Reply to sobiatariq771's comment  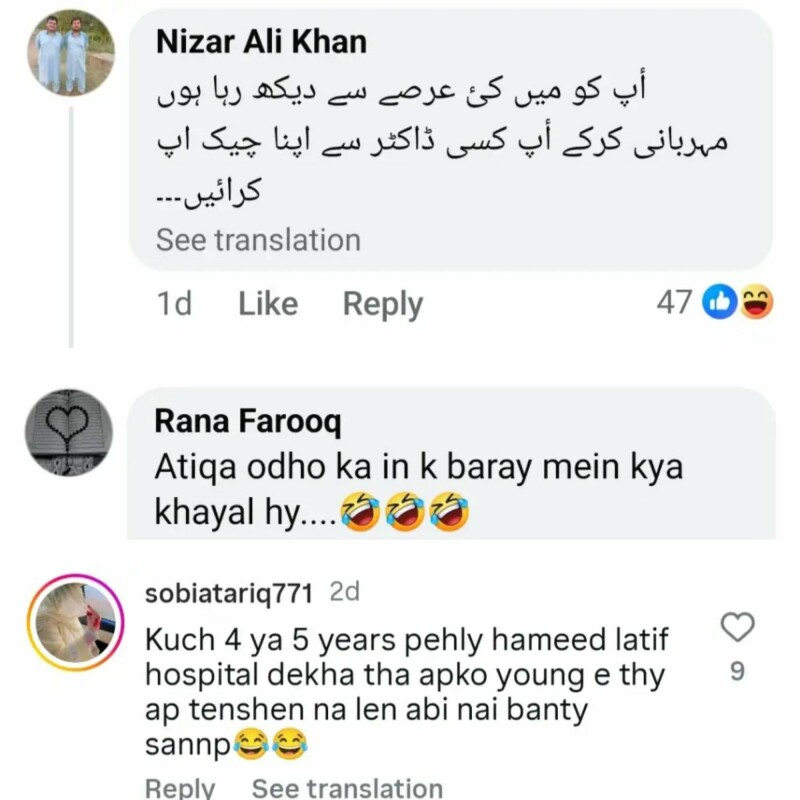[x=180, y=788]
